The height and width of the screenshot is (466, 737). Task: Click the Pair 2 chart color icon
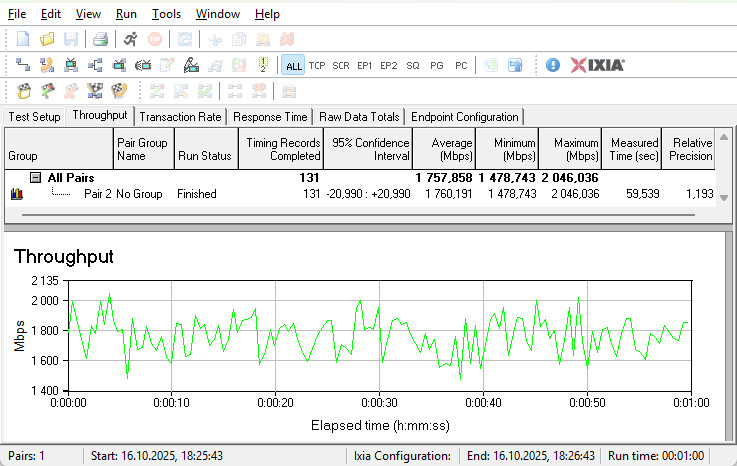[16, 194]
